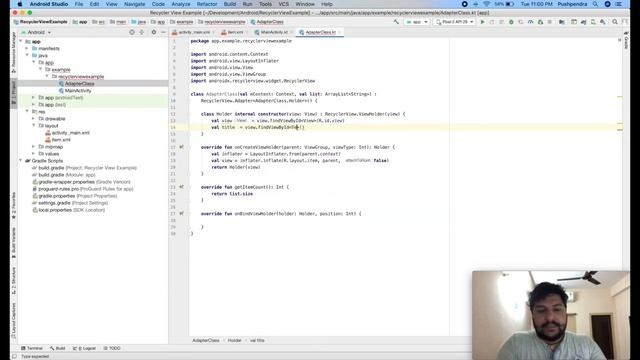Open the profiler gauge icon in toolbar

(530, 22)
